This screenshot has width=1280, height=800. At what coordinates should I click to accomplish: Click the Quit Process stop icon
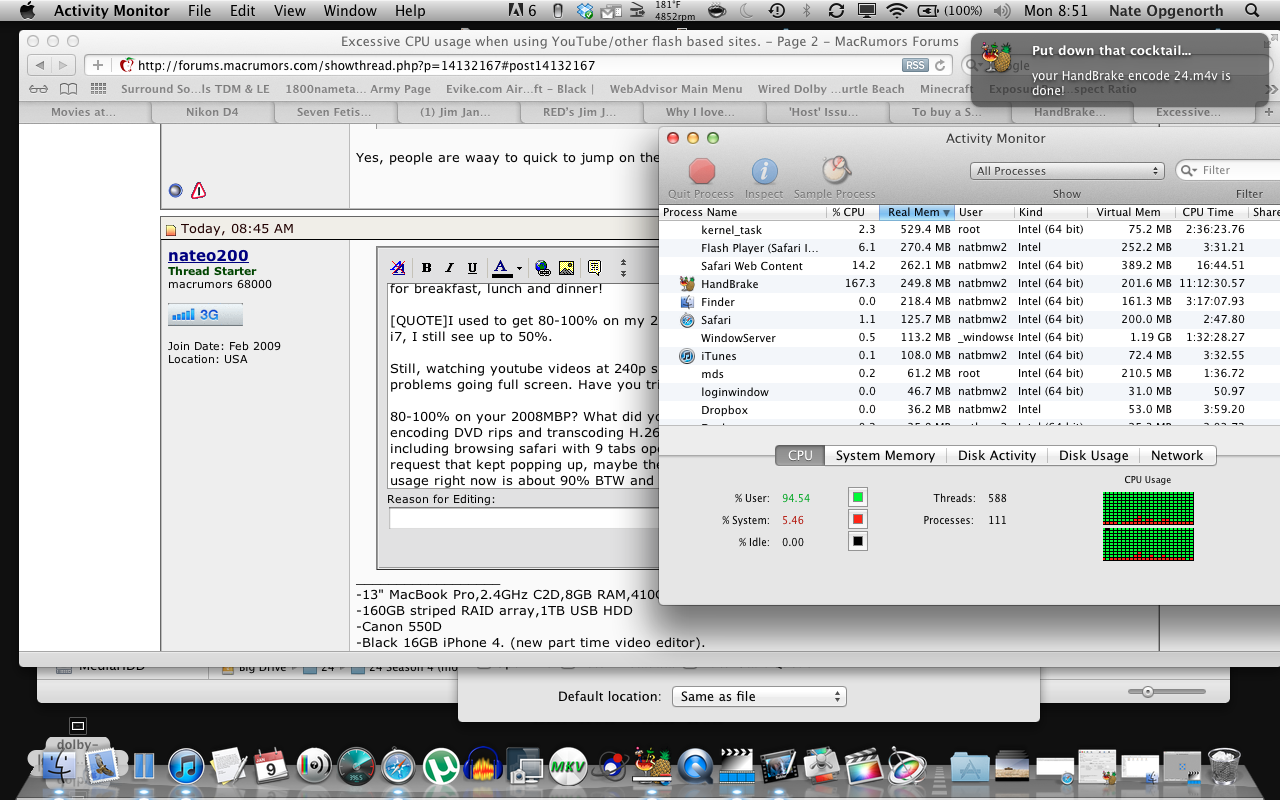702,171
